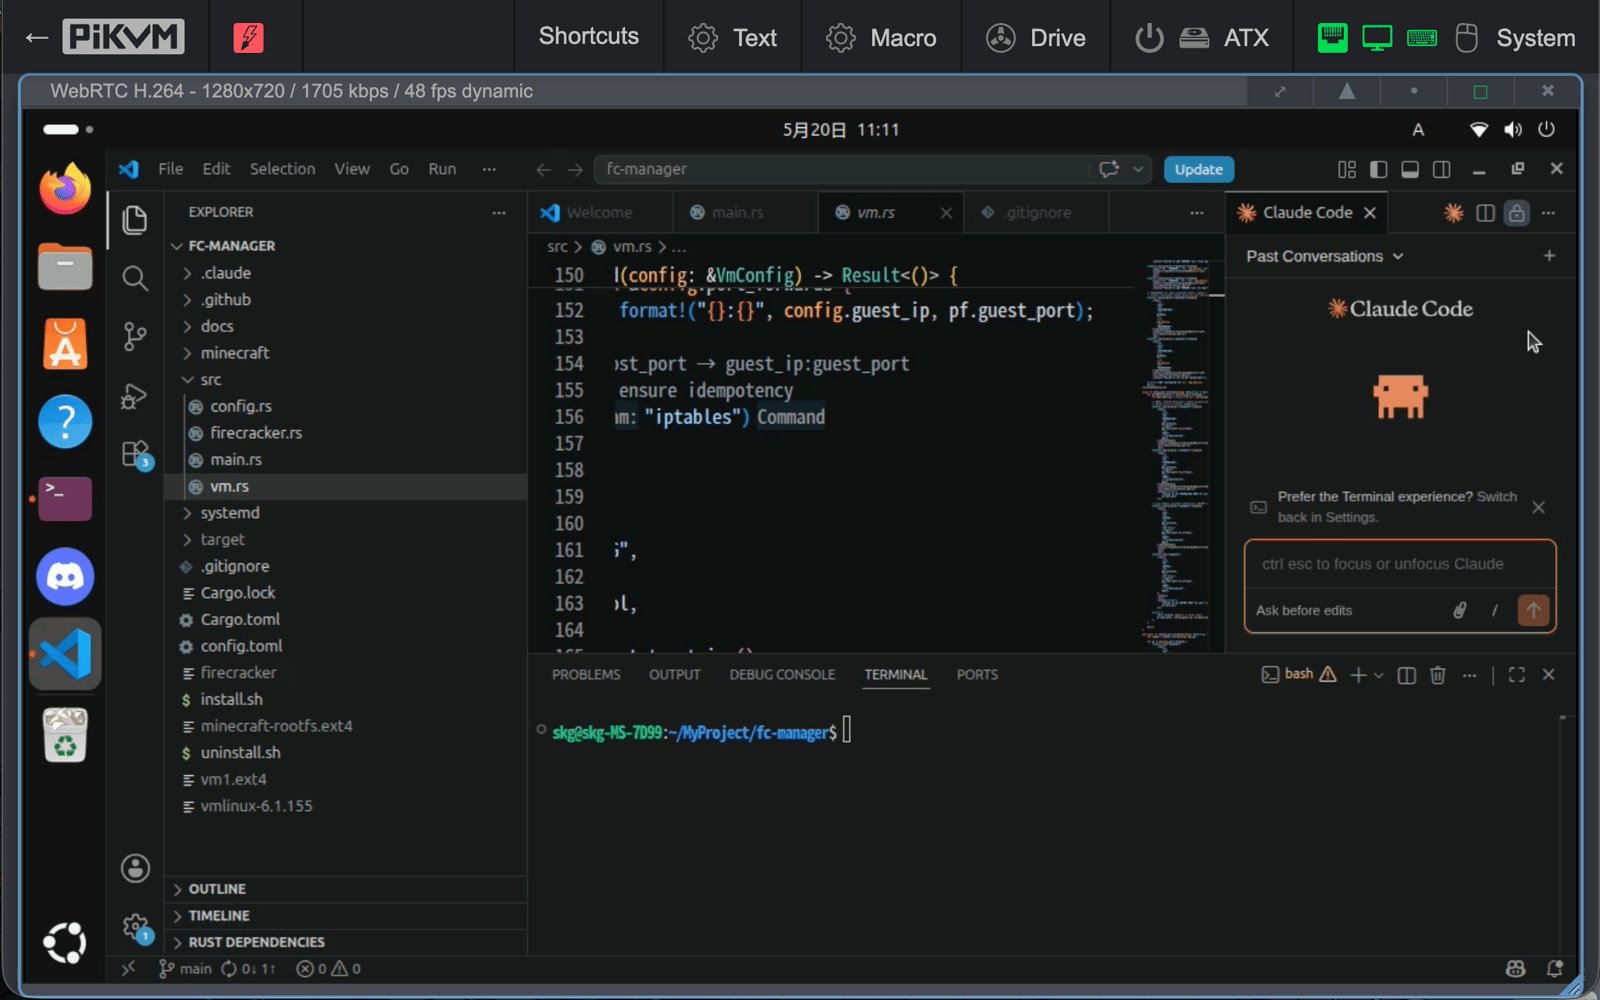Open notifications bell in status bar
The width and height of the screenshot is (1600, 1000).
[1554, 968]
